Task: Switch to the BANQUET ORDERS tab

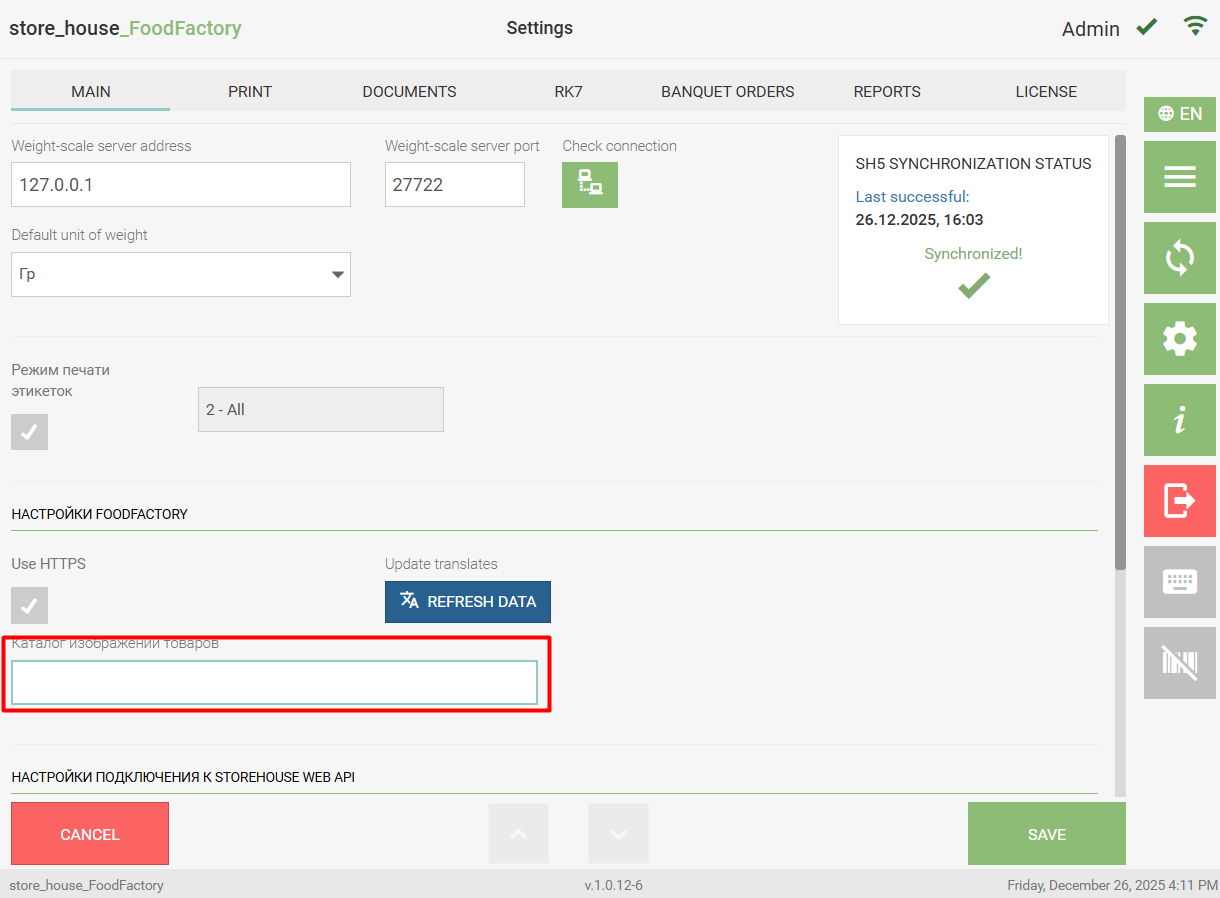Action: (727, 92)
